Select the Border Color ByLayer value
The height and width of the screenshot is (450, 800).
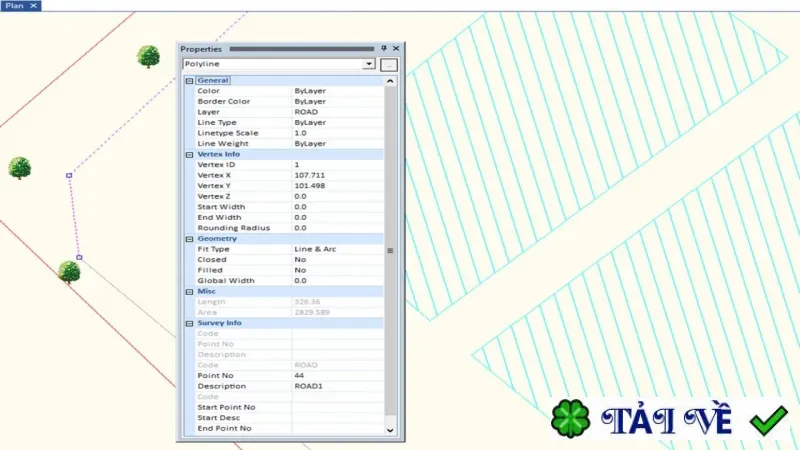click(338, 102)
